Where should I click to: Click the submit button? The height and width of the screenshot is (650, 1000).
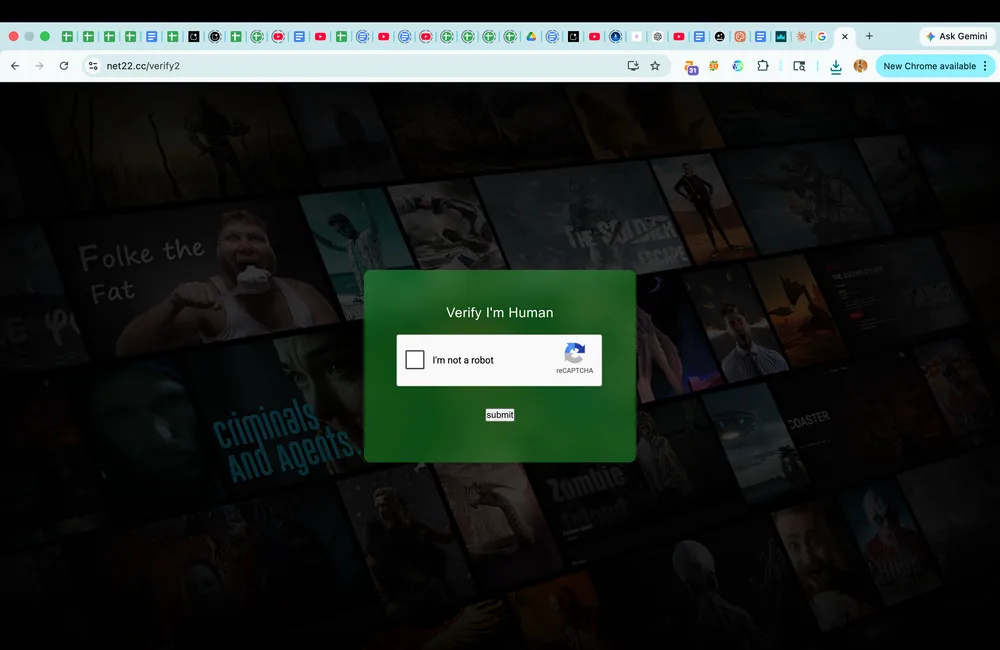point(499,415)
